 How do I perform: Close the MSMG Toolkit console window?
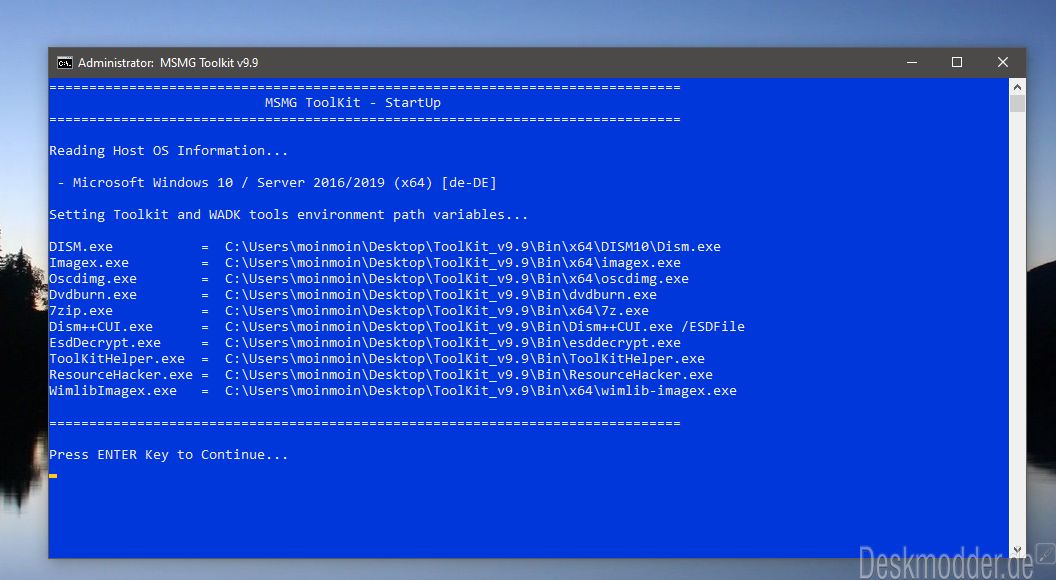click(x=1003, y=62)
